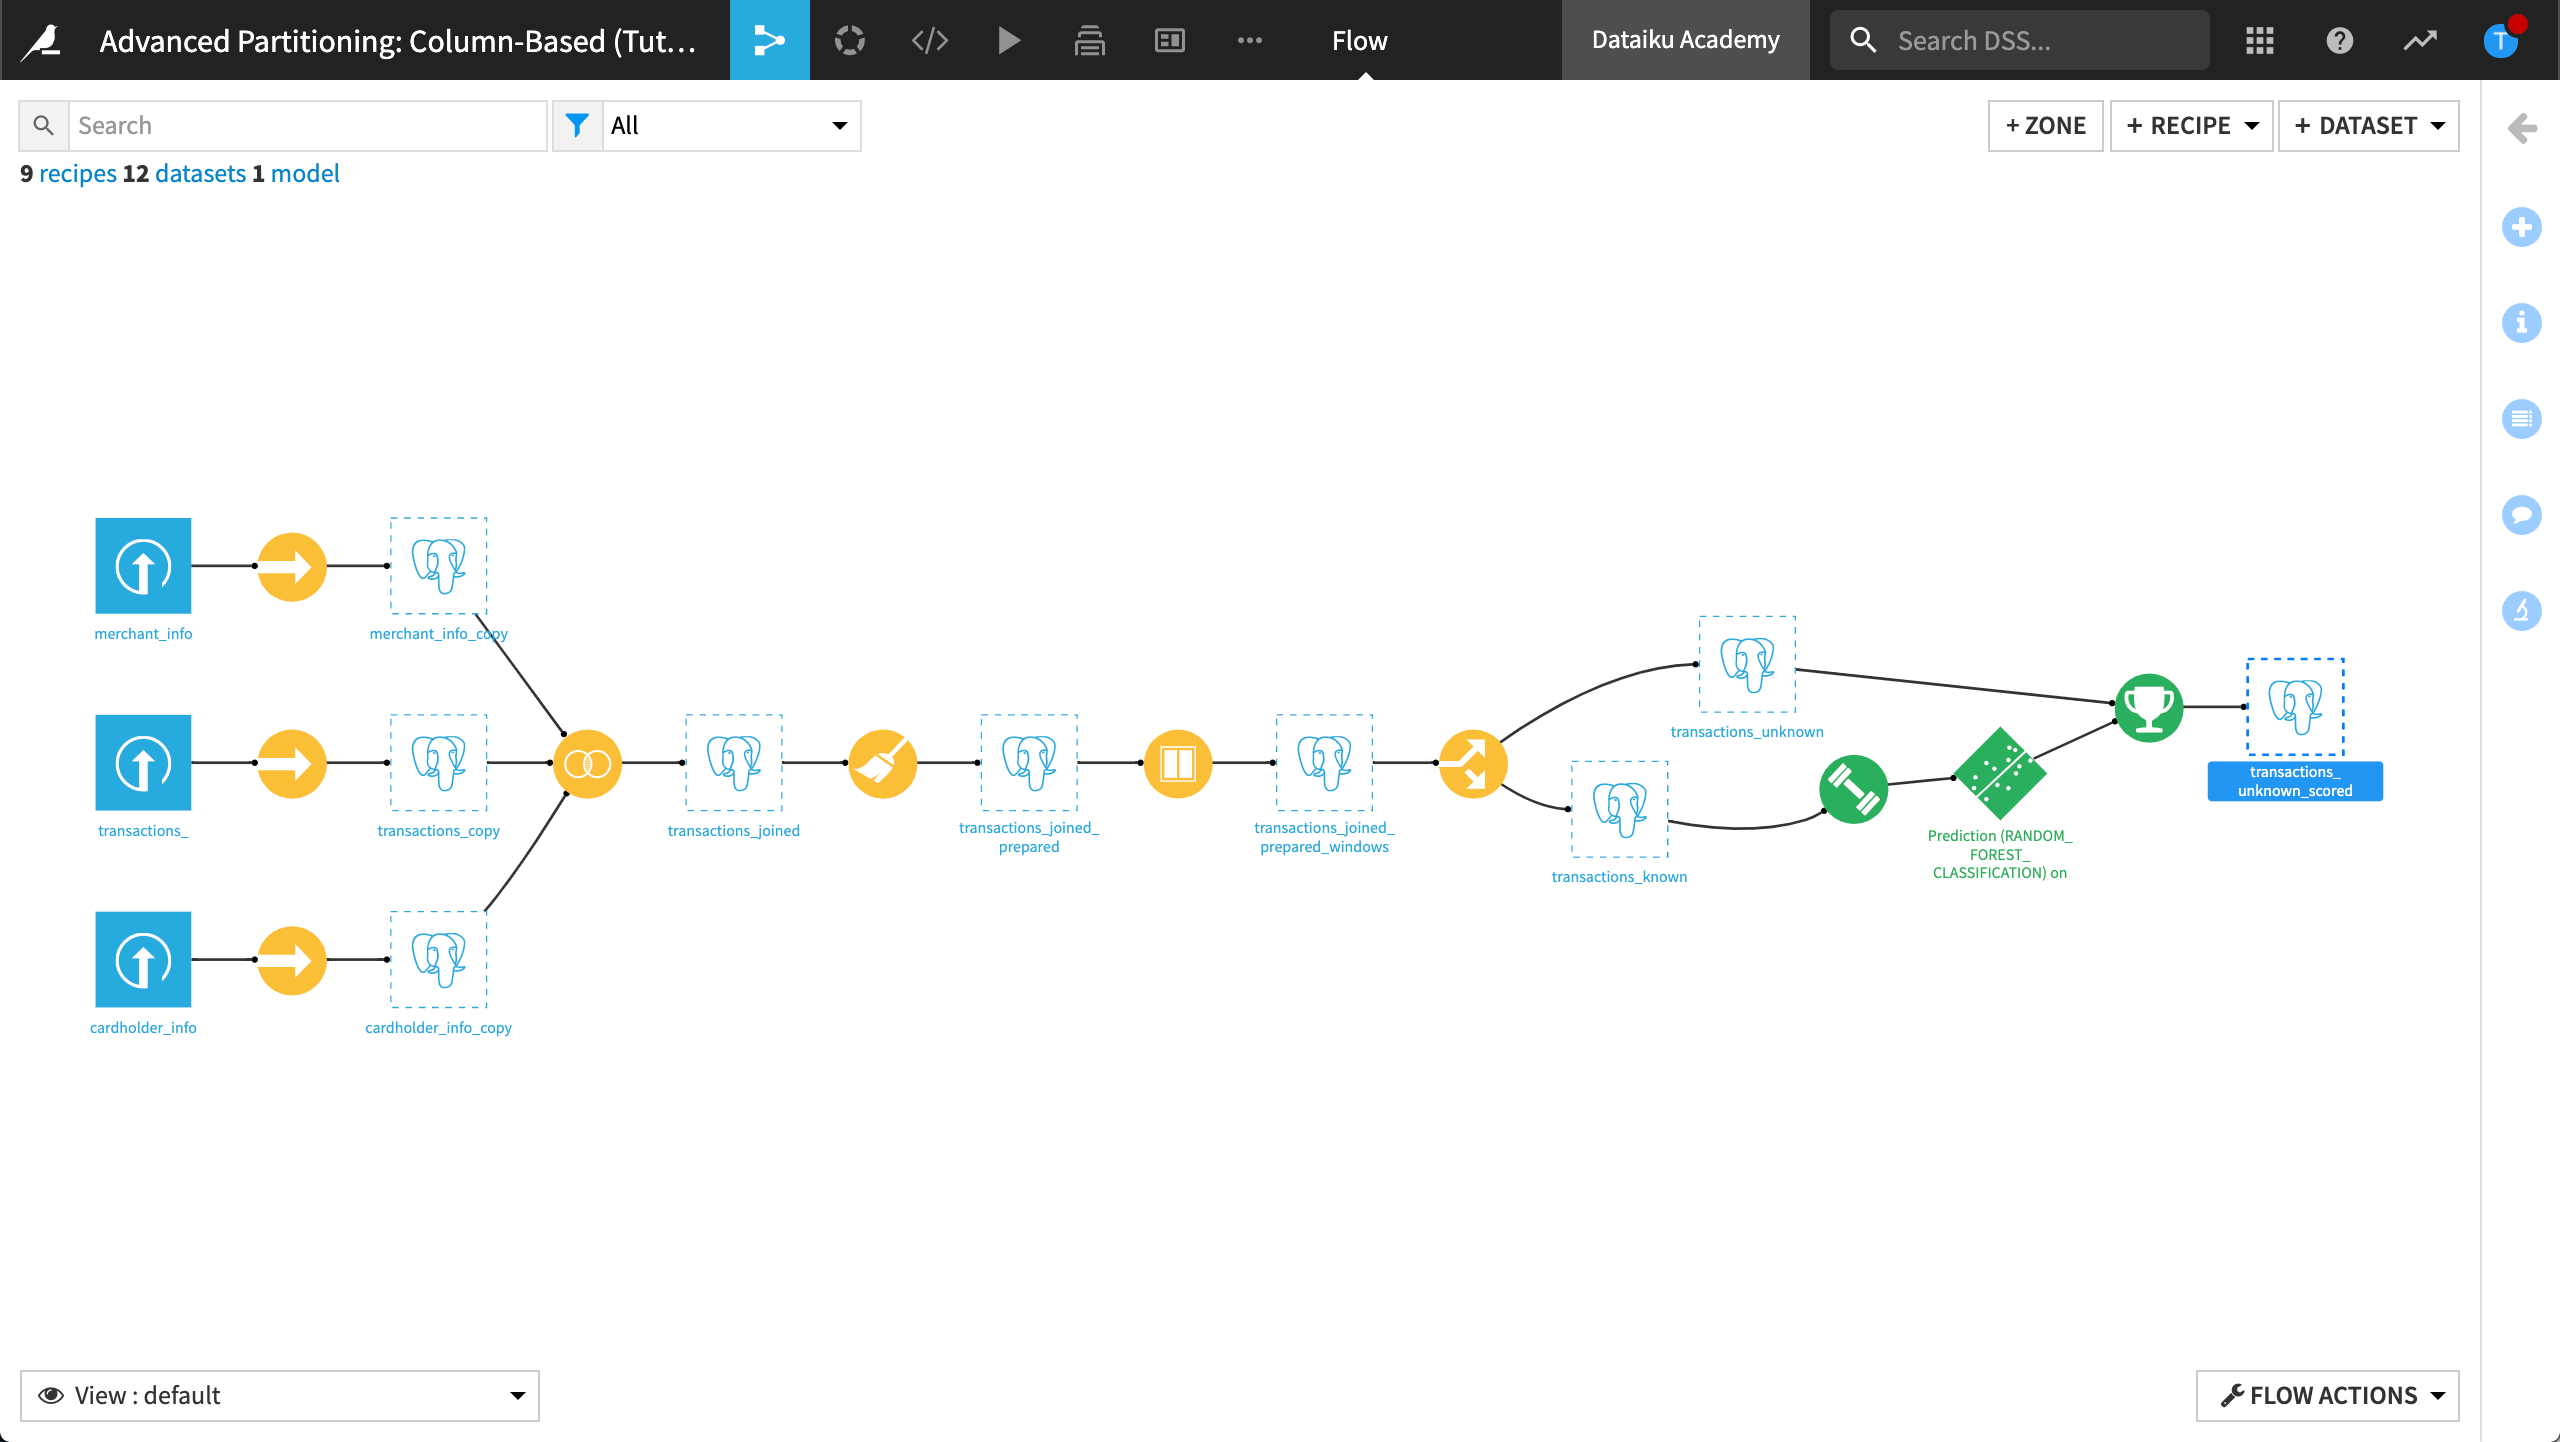
Task: Open the applications waffle grid icon
Action: tap(2260, 40)
